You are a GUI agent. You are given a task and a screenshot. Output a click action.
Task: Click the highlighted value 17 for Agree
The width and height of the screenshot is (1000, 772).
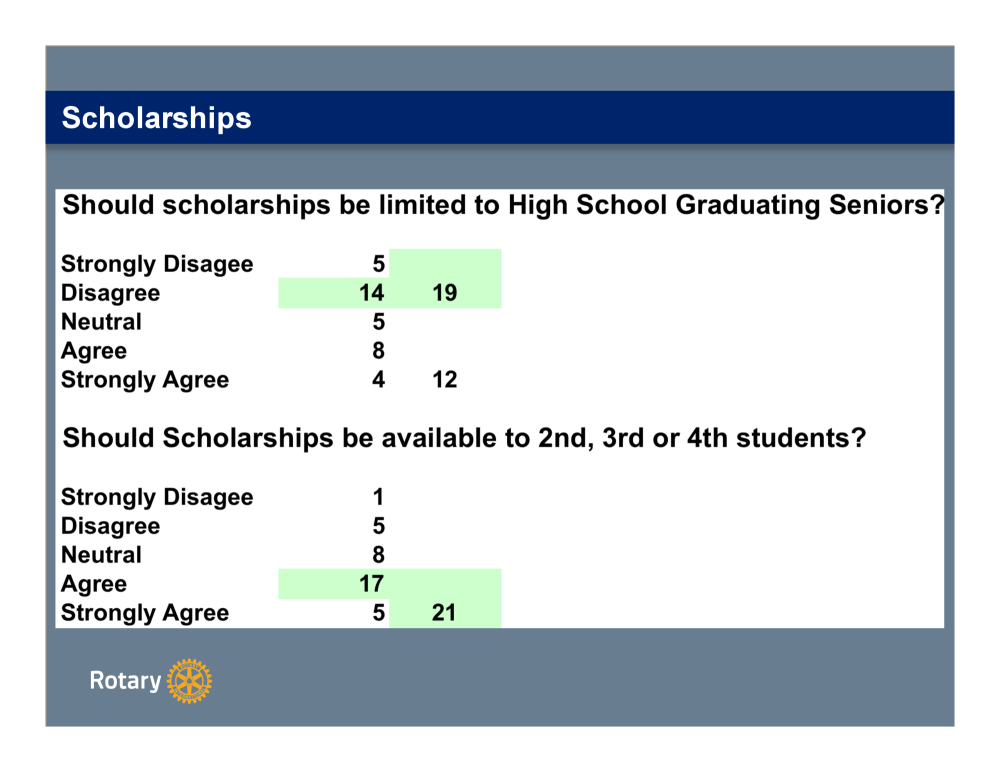[x=371, y=584]
